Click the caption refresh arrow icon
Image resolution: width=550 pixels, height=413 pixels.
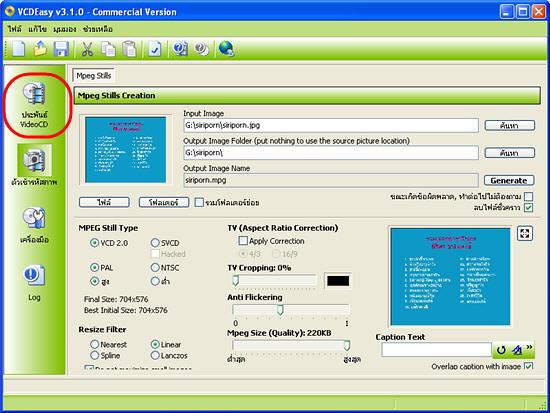(x=501, y=349)
